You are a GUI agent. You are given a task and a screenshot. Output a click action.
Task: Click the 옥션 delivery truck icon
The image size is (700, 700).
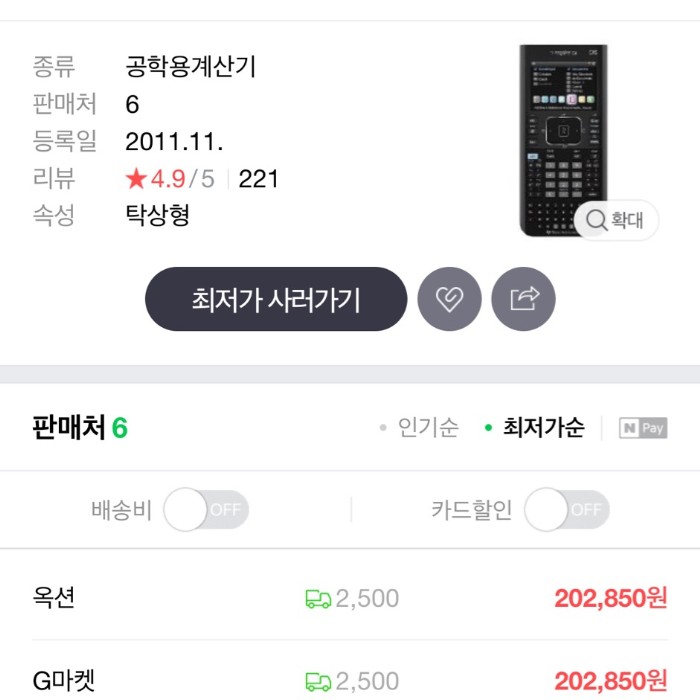pyautogui.click(x=318, y=599)
